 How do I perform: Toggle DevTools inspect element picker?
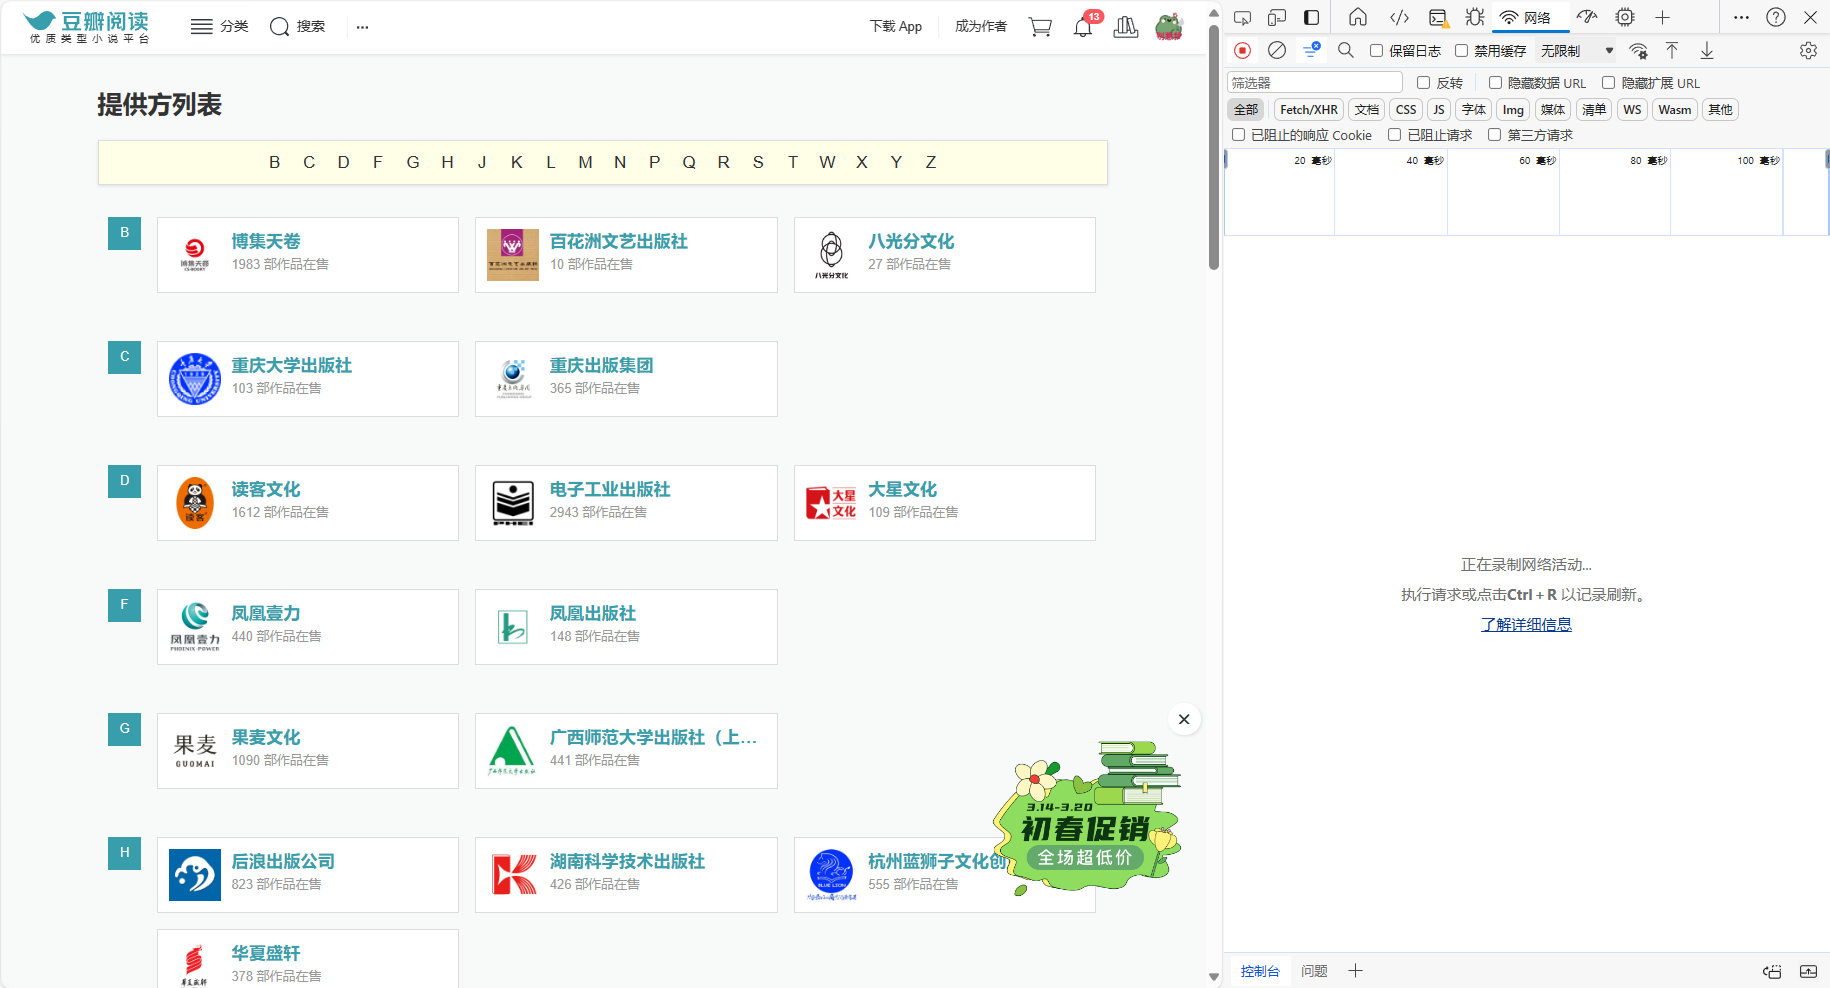tap(1243, 17)
